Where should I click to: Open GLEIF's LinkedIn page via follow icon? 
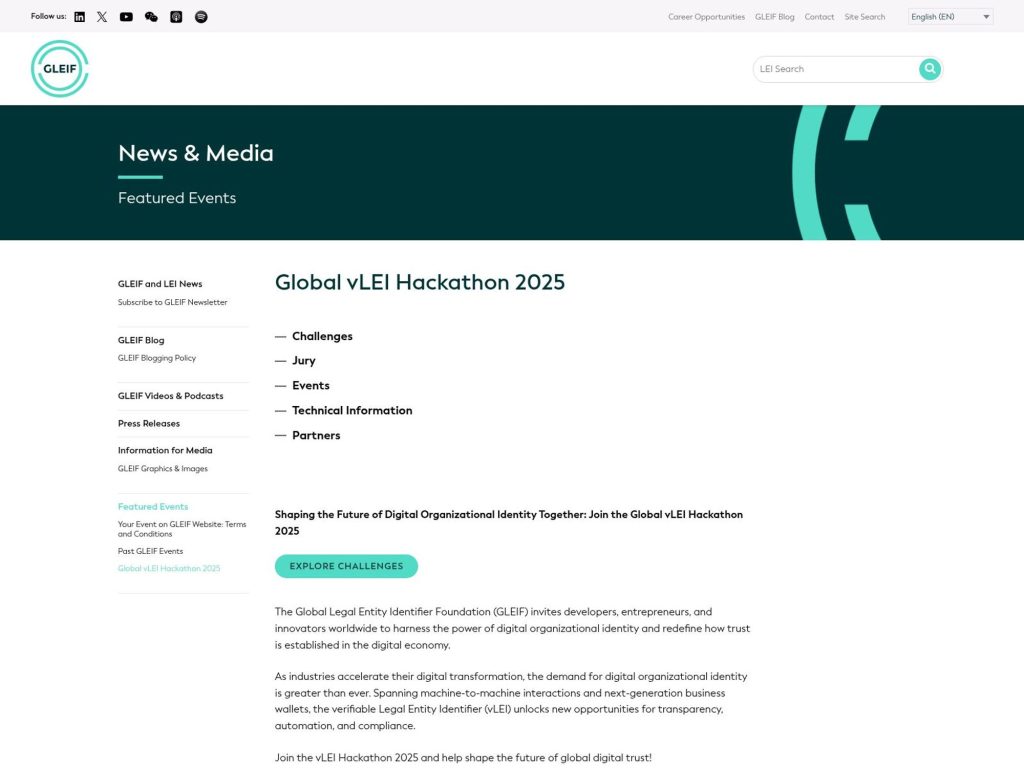[80, 16]
